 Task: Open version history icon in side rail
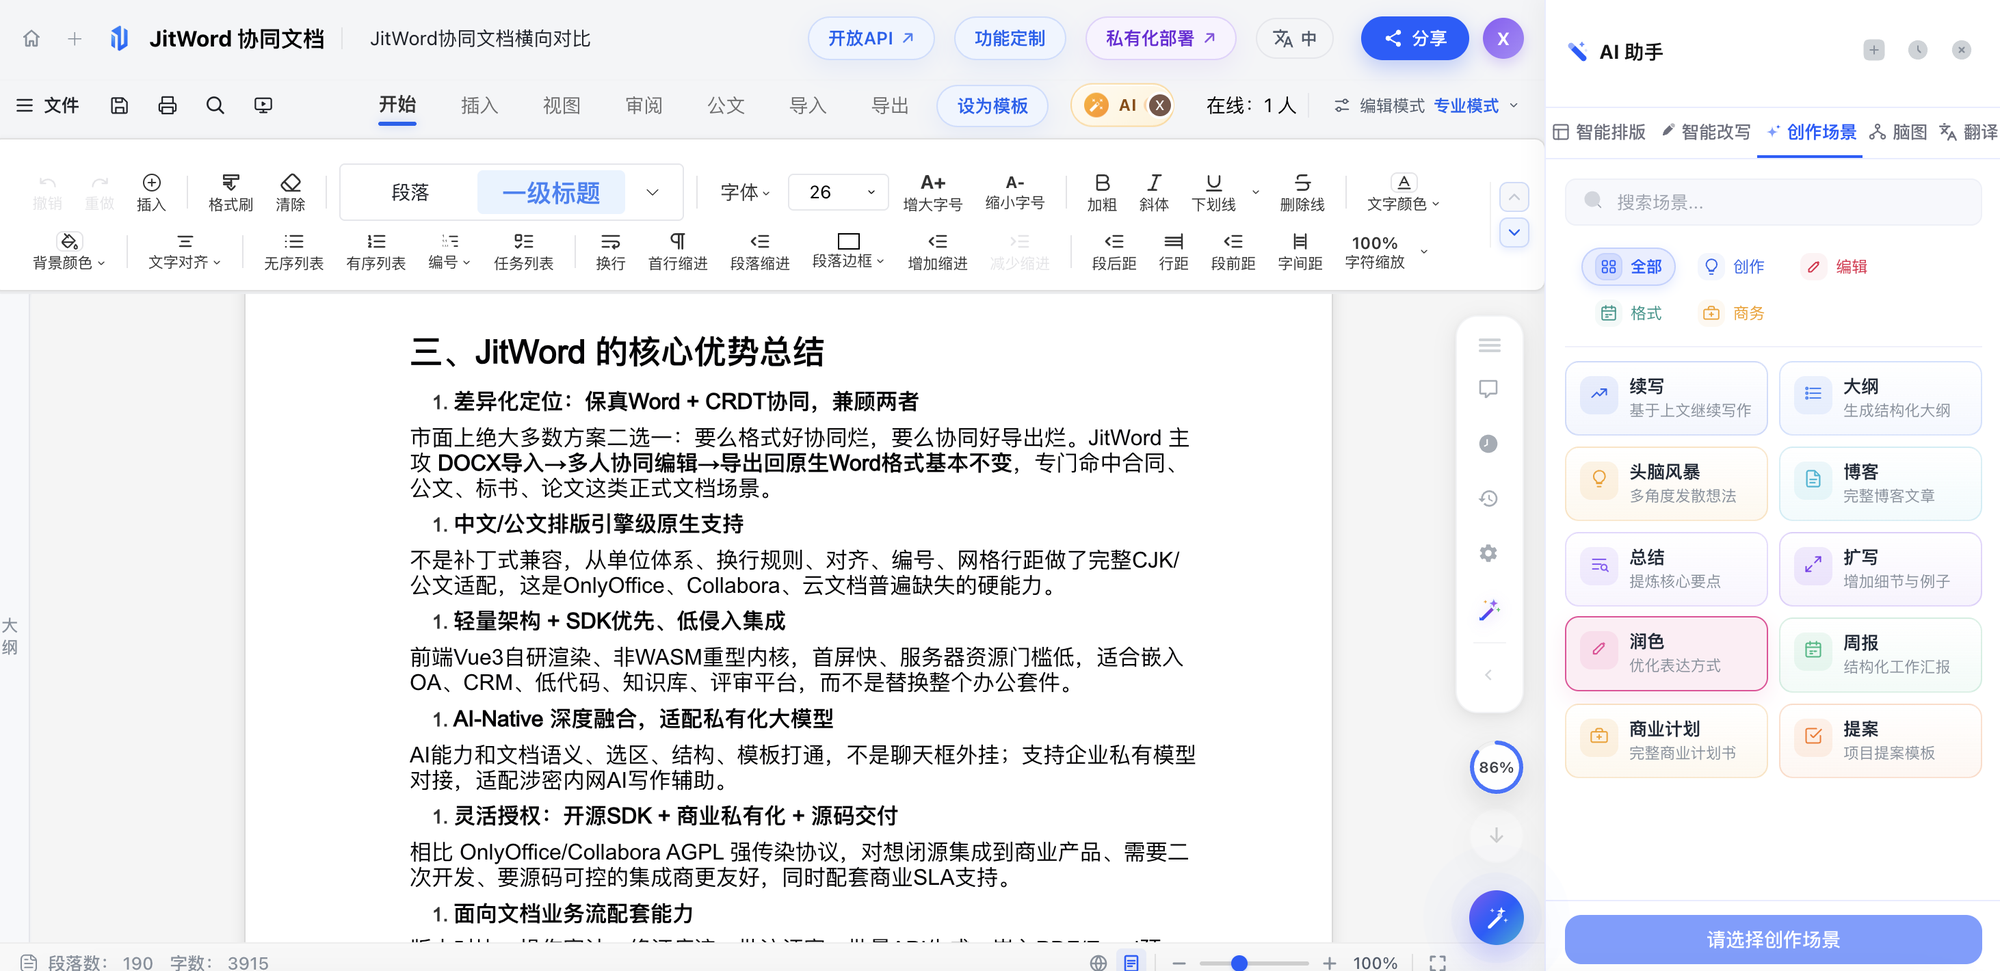pyautogui.click(x=1488, y=498)
